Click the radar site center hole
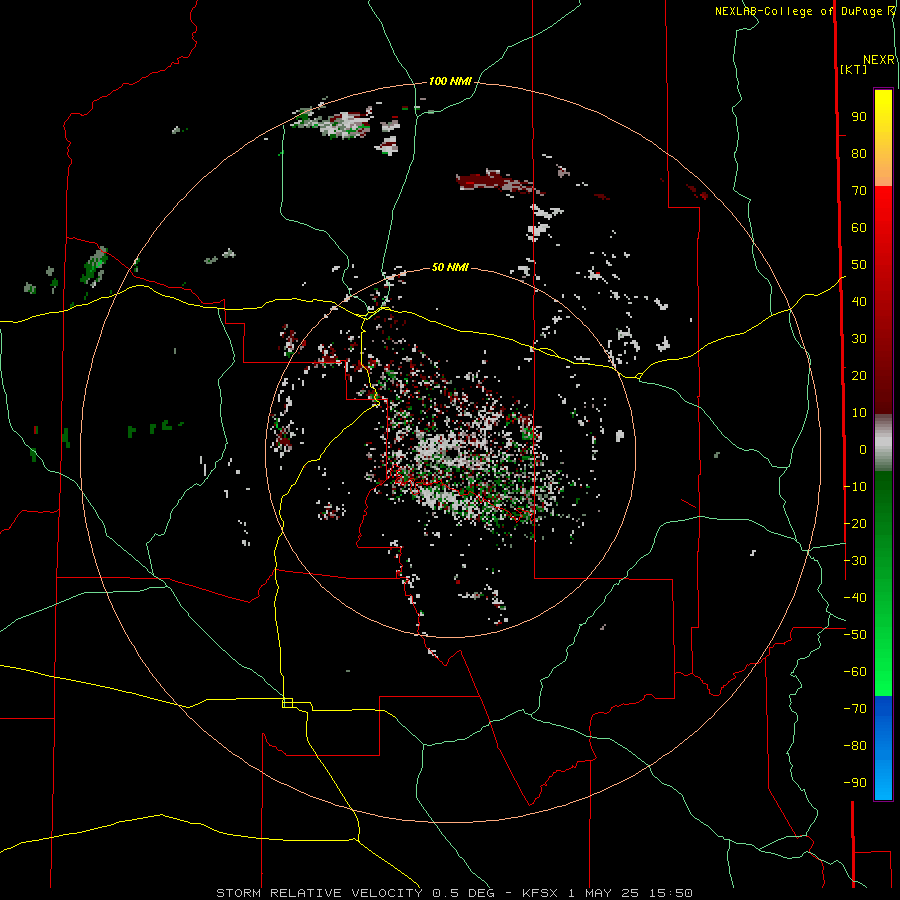900x900 pixels. pyautogui.click(x=452, y=453)
